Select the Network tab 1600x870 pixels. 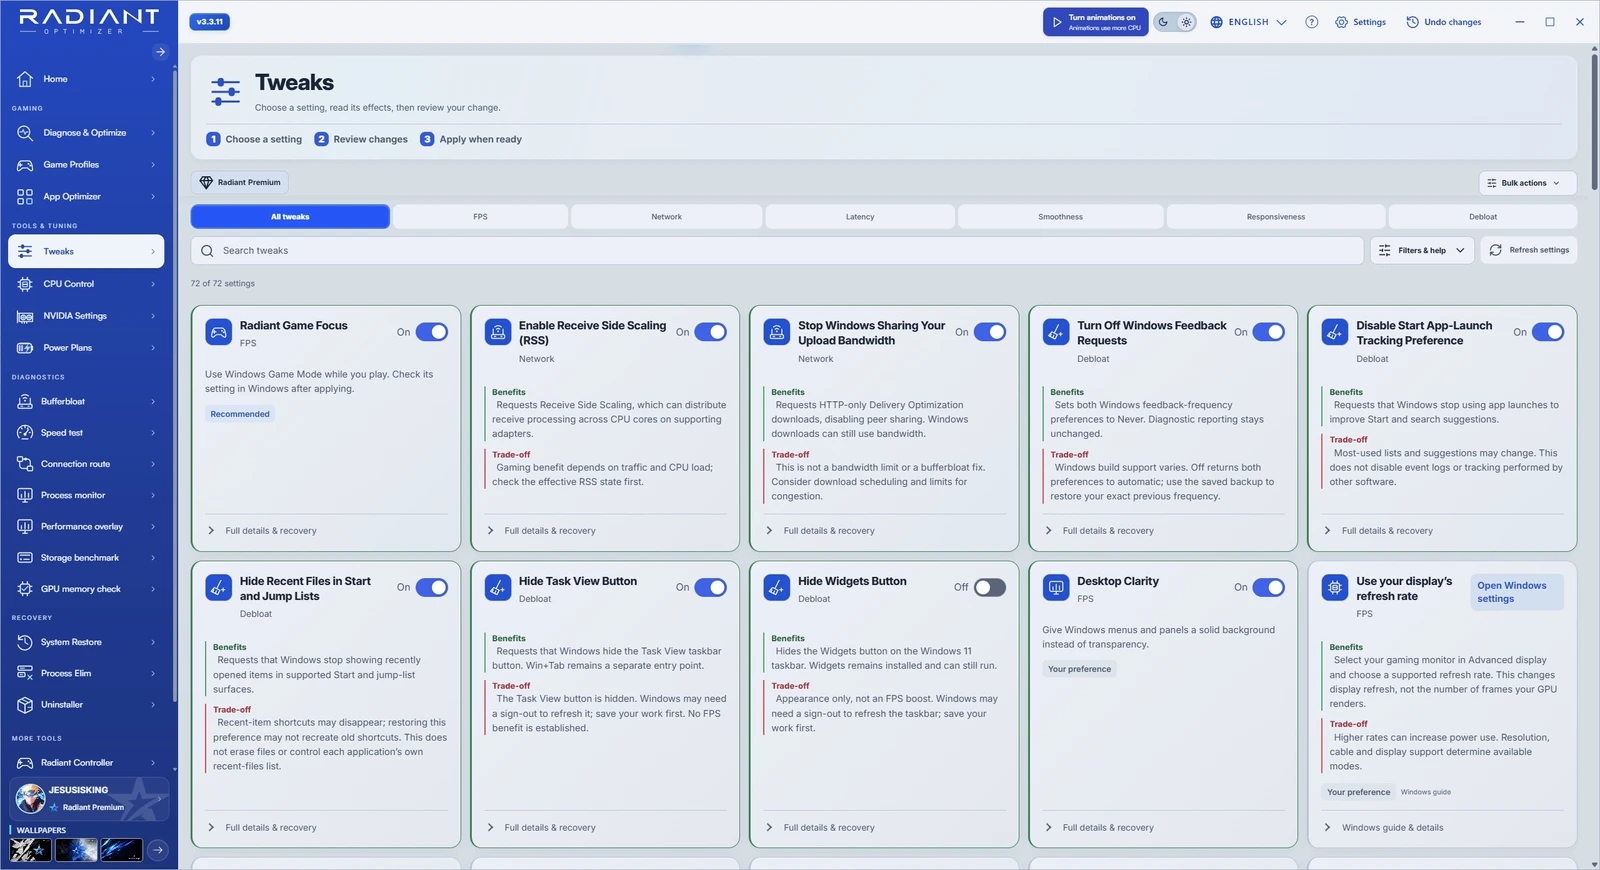pyautogui.click(x=667, y=217)
